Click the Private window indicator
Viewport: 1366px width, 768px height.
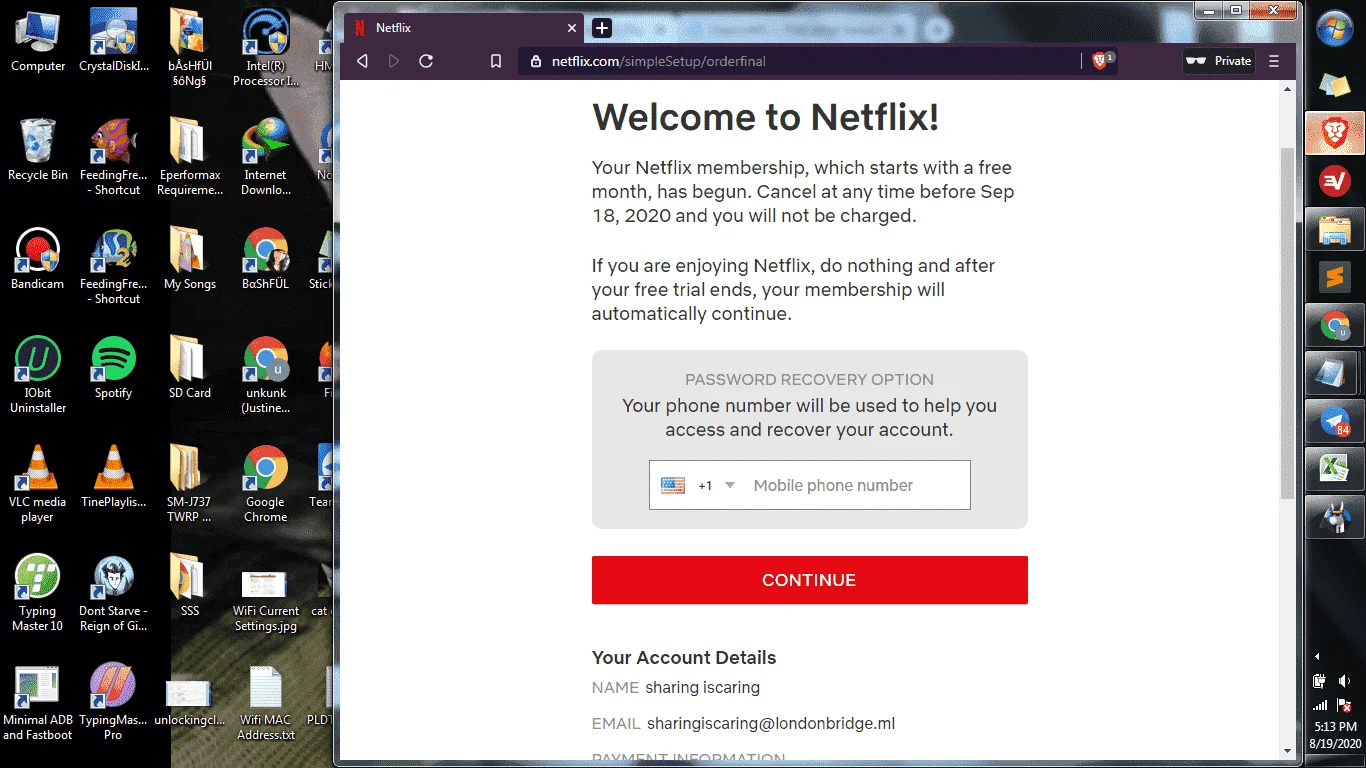coord(1219,61)
